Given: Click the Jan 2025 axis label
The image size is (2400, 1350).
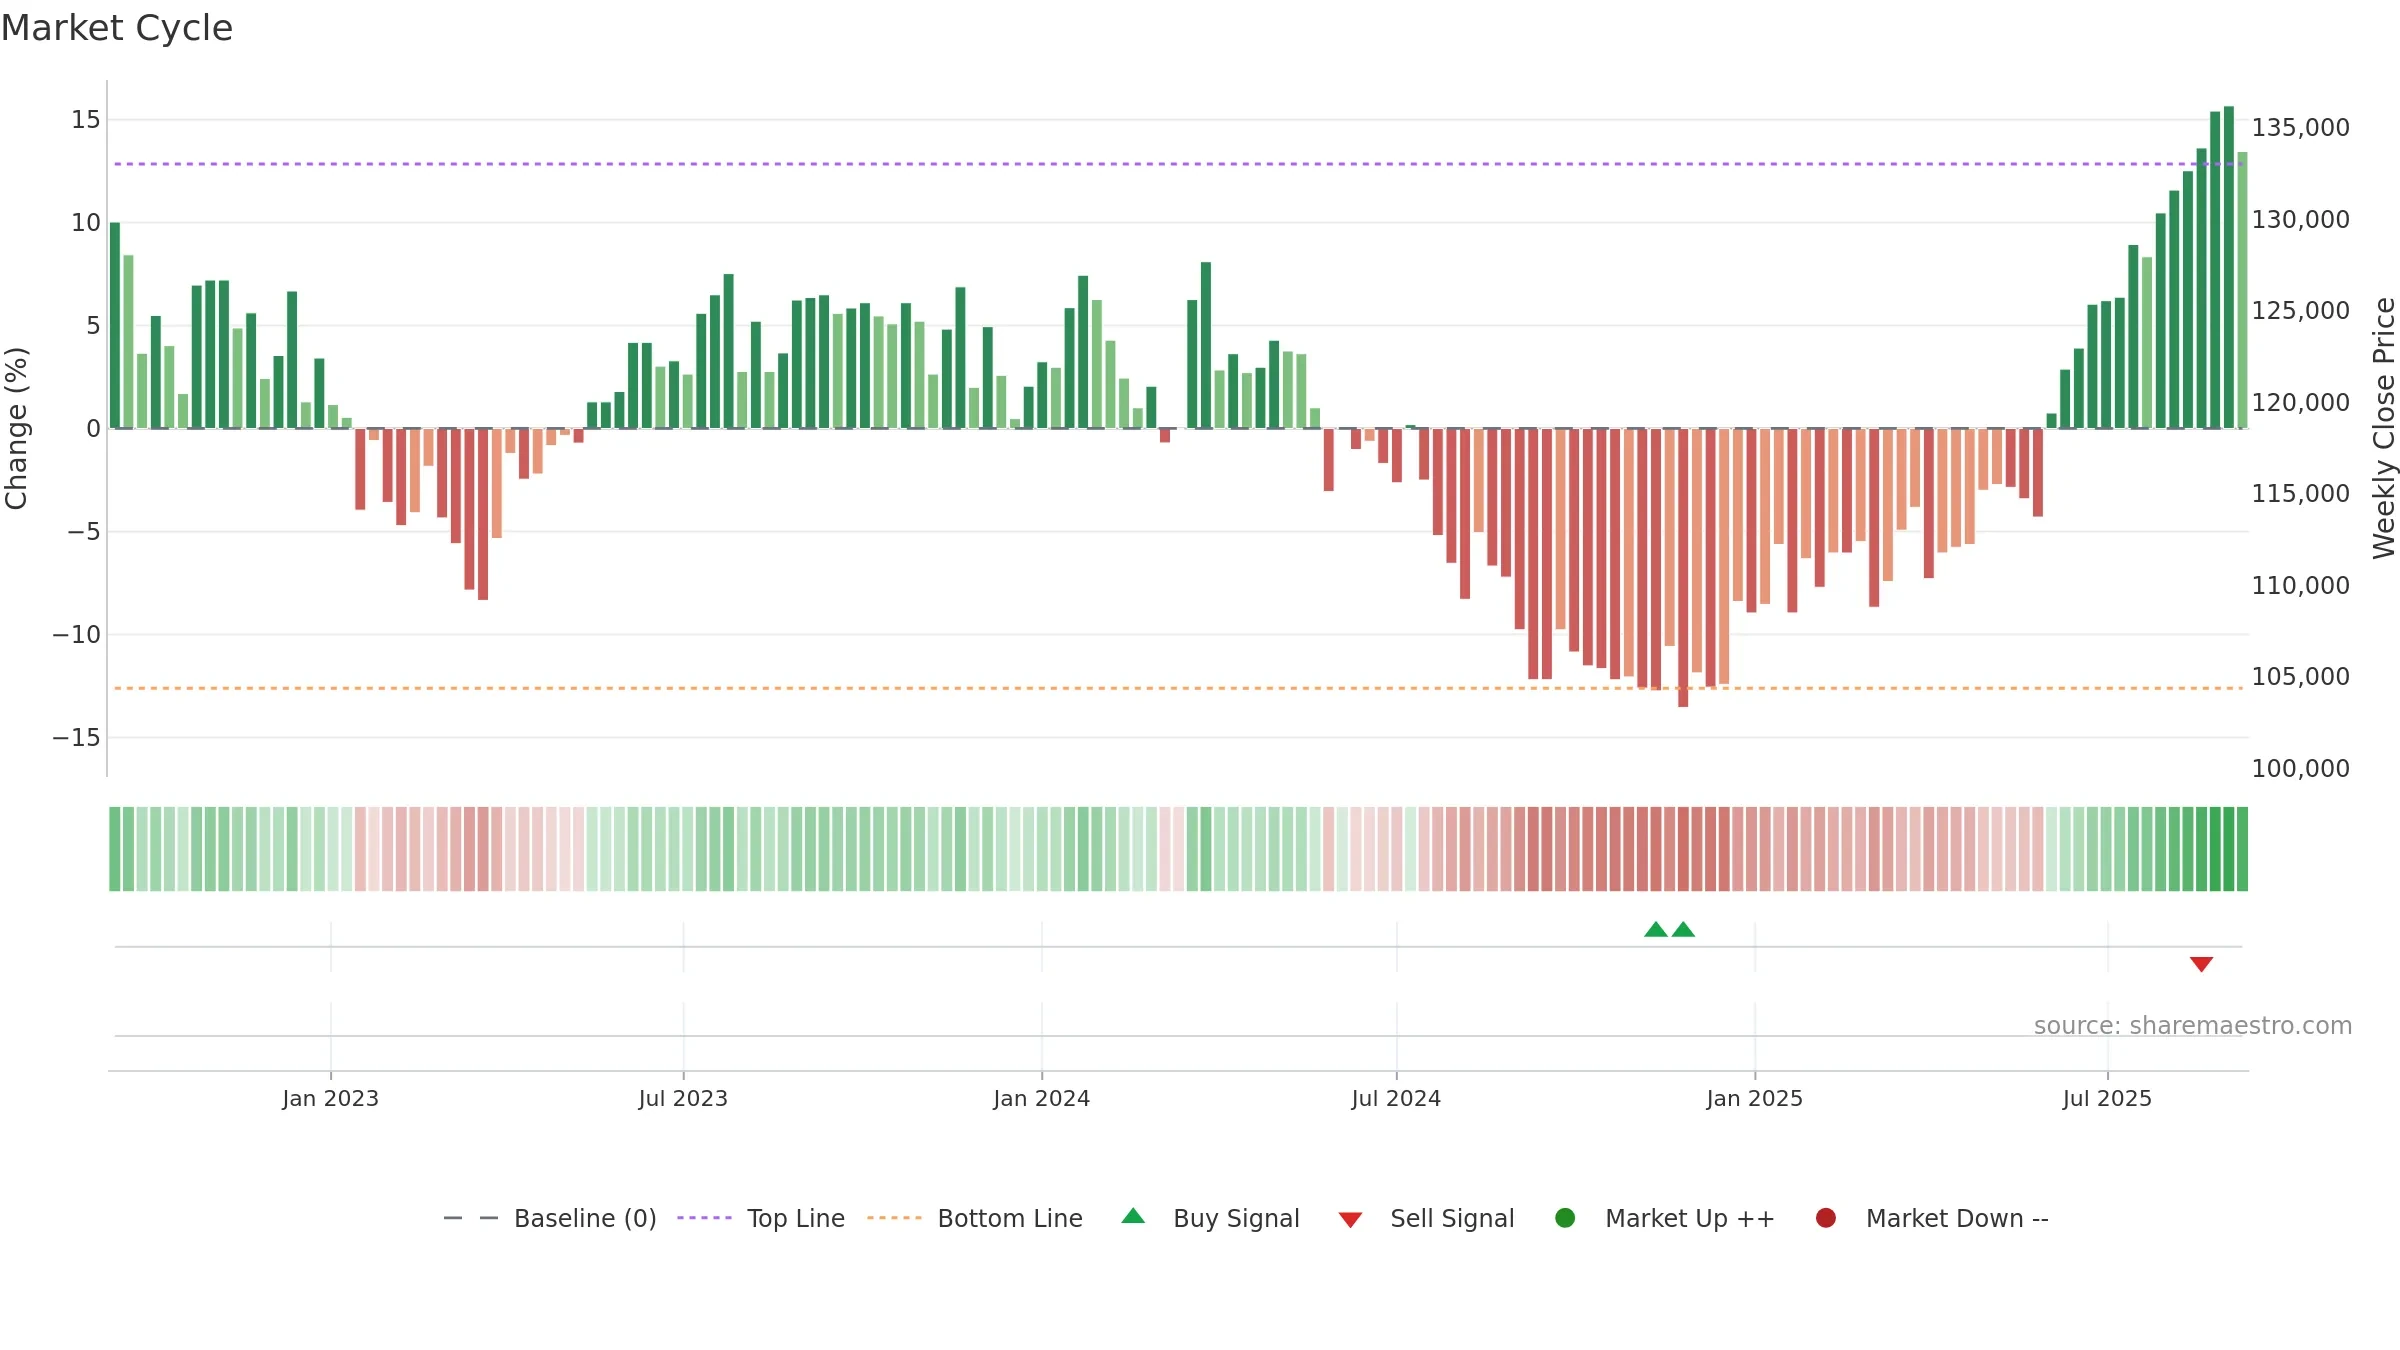Looking at the screenshot, I should point(1755,1099).
